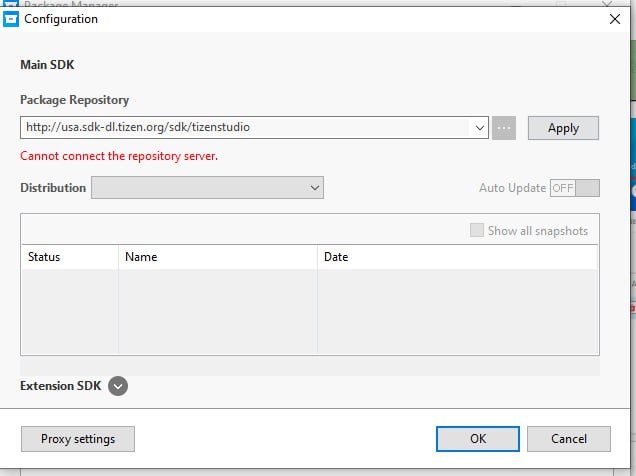Screen dimensions: 636x476
Task: Open the Package Repository URL dropdown arrow
Action: [479, 128]
